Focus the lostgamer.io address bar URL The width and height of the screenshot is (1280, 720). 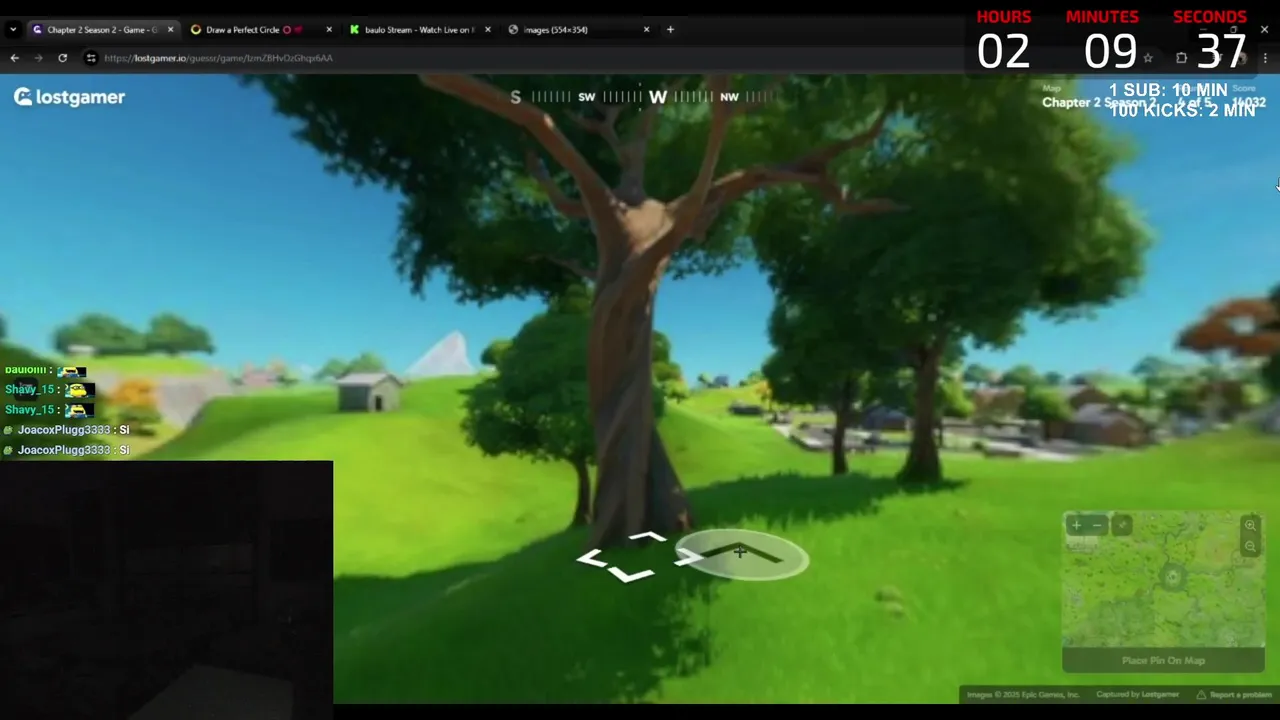(x=218, y=58)
